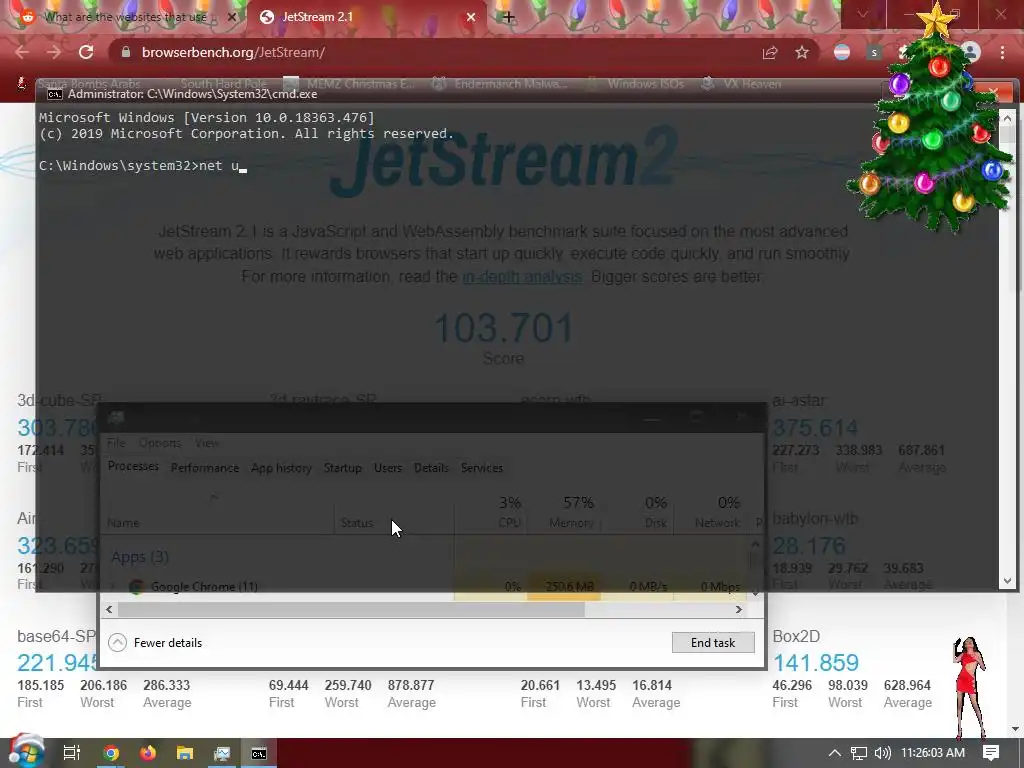Select the JetStream 2.1 tab
The image size is (1024, 768).
pyautogui.click(x=366, y=17)
